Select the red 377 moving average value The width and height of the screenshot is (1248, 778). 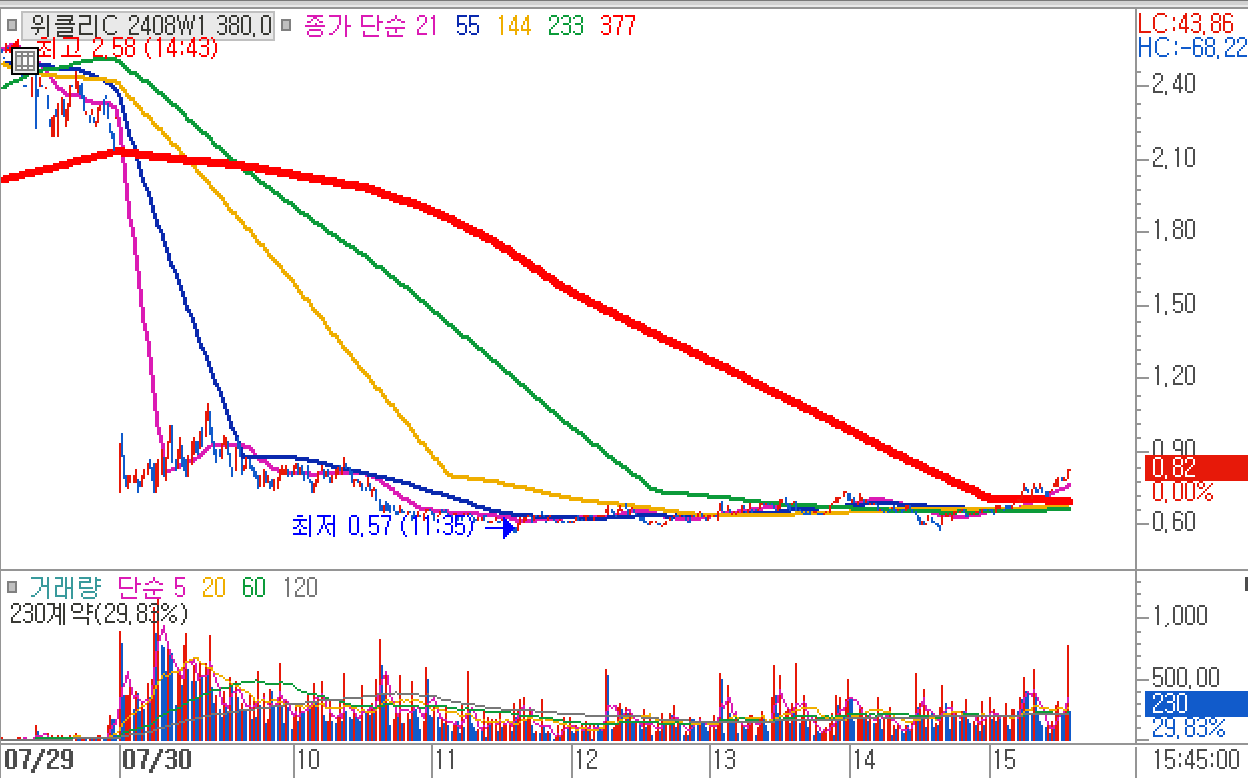click(x=618, y=26)
